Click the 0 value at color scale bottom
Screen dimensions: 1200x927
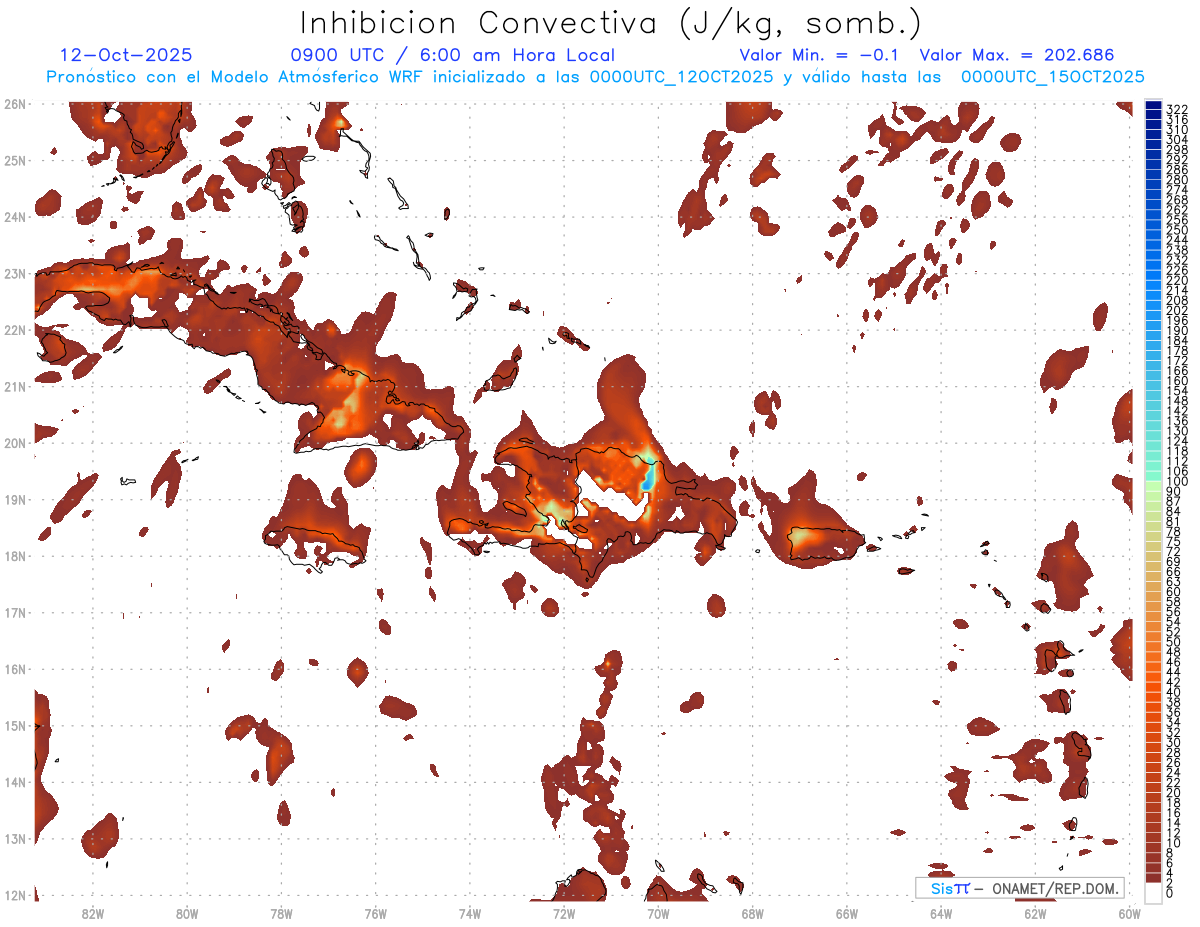pos(1170,893)
